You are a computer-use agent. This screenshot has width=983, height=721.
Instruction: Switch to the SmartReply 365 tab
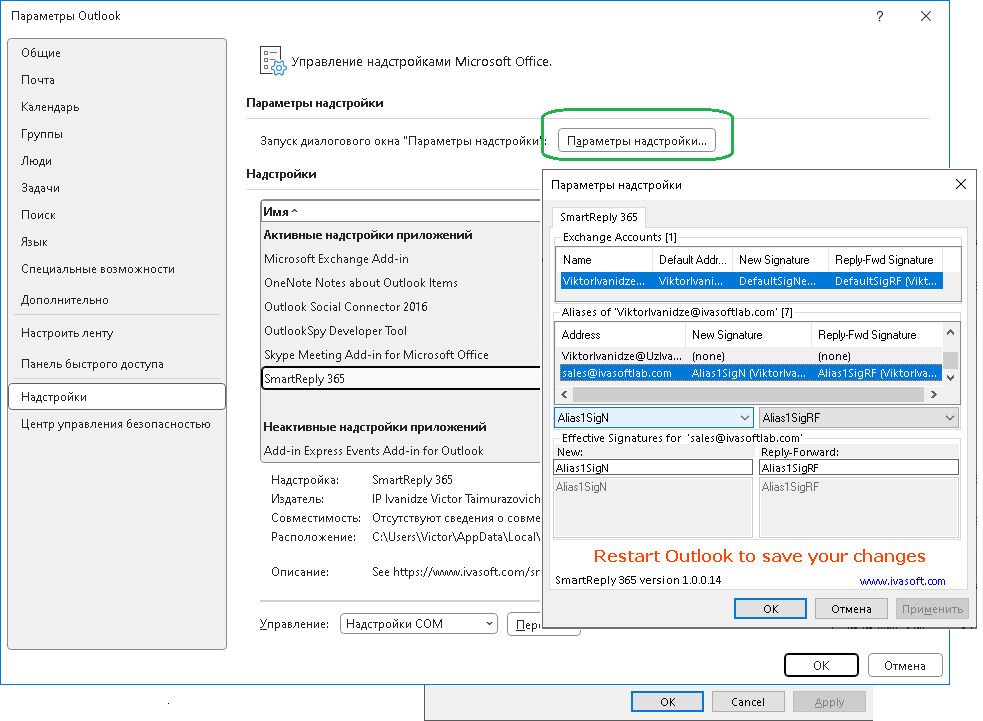point(599,217)
